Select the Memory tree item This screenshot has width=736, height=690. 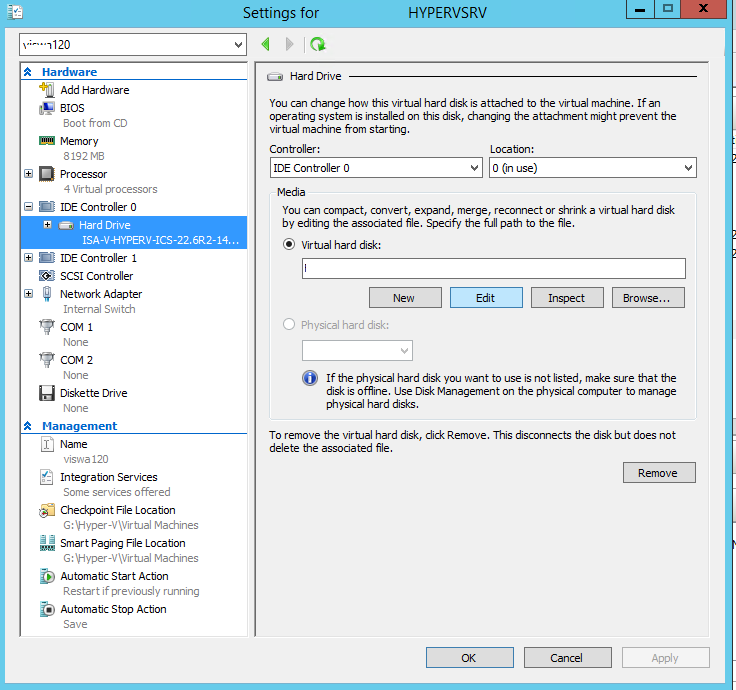click(x=79, y=141)
